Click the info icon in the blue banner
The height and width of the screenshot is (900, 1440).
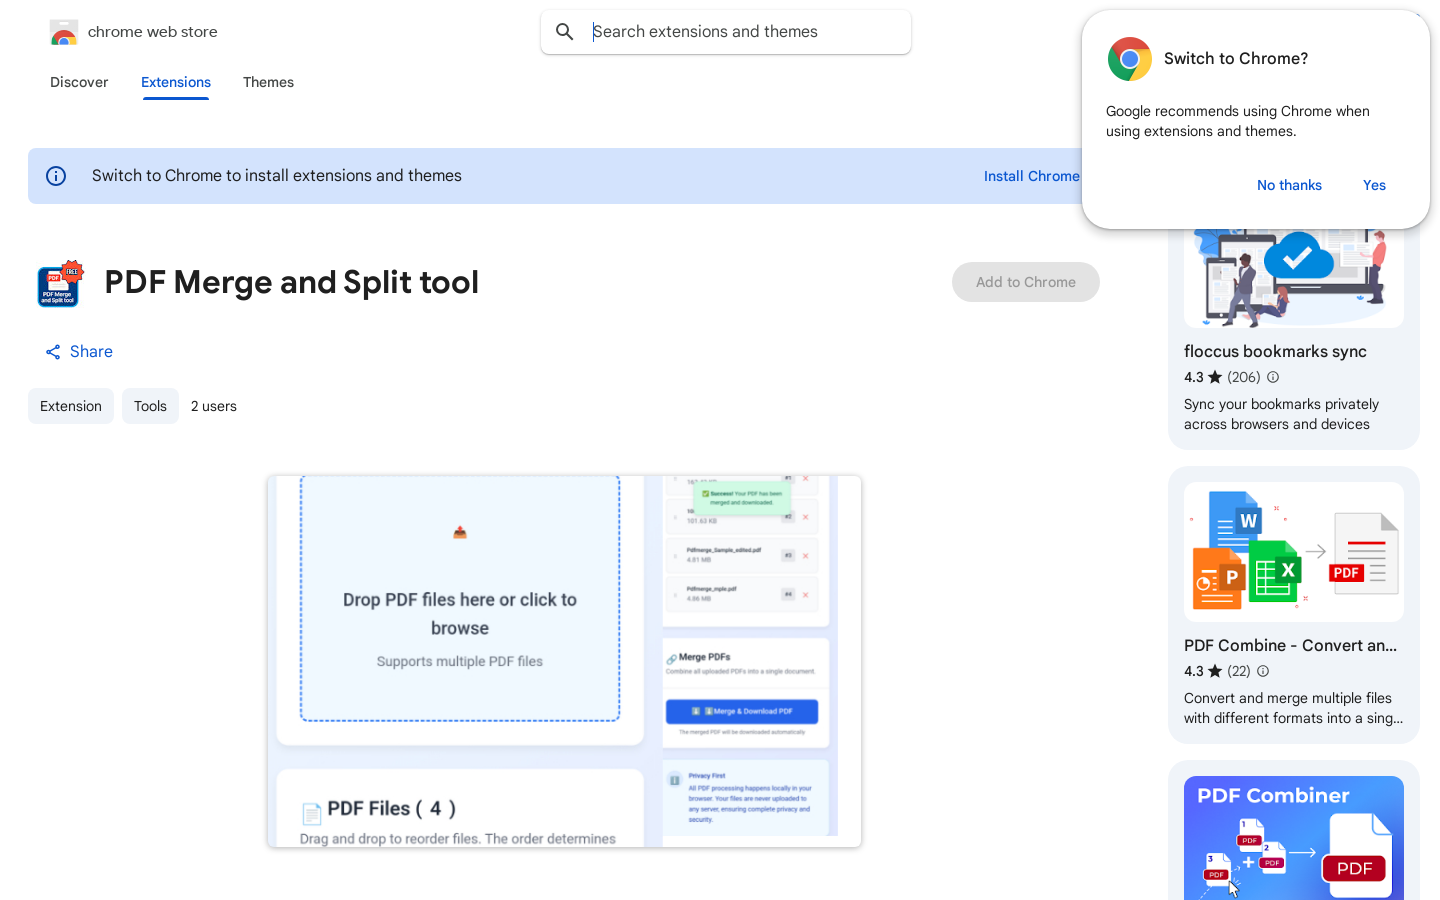click(56, 176)
